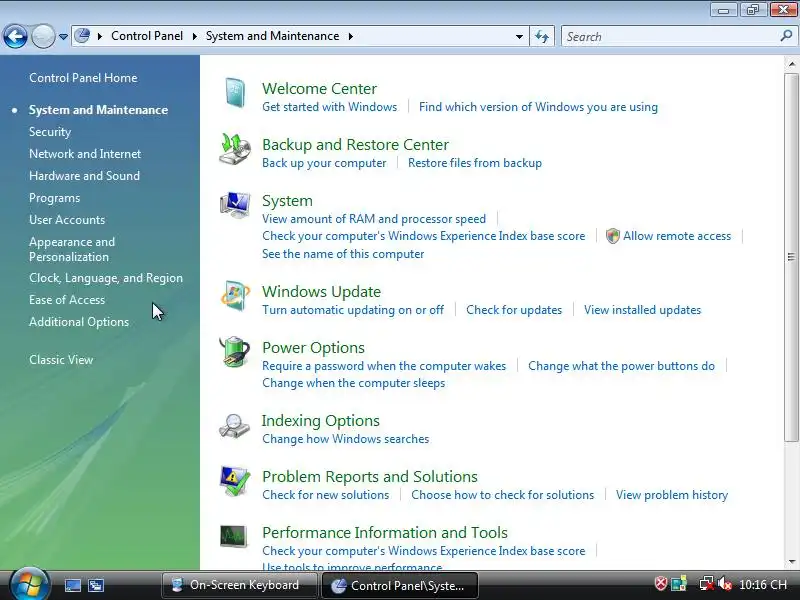Screen dimensions: 800x600
Task: Open Appearance and Personalization category
Action: pos(72,249)
